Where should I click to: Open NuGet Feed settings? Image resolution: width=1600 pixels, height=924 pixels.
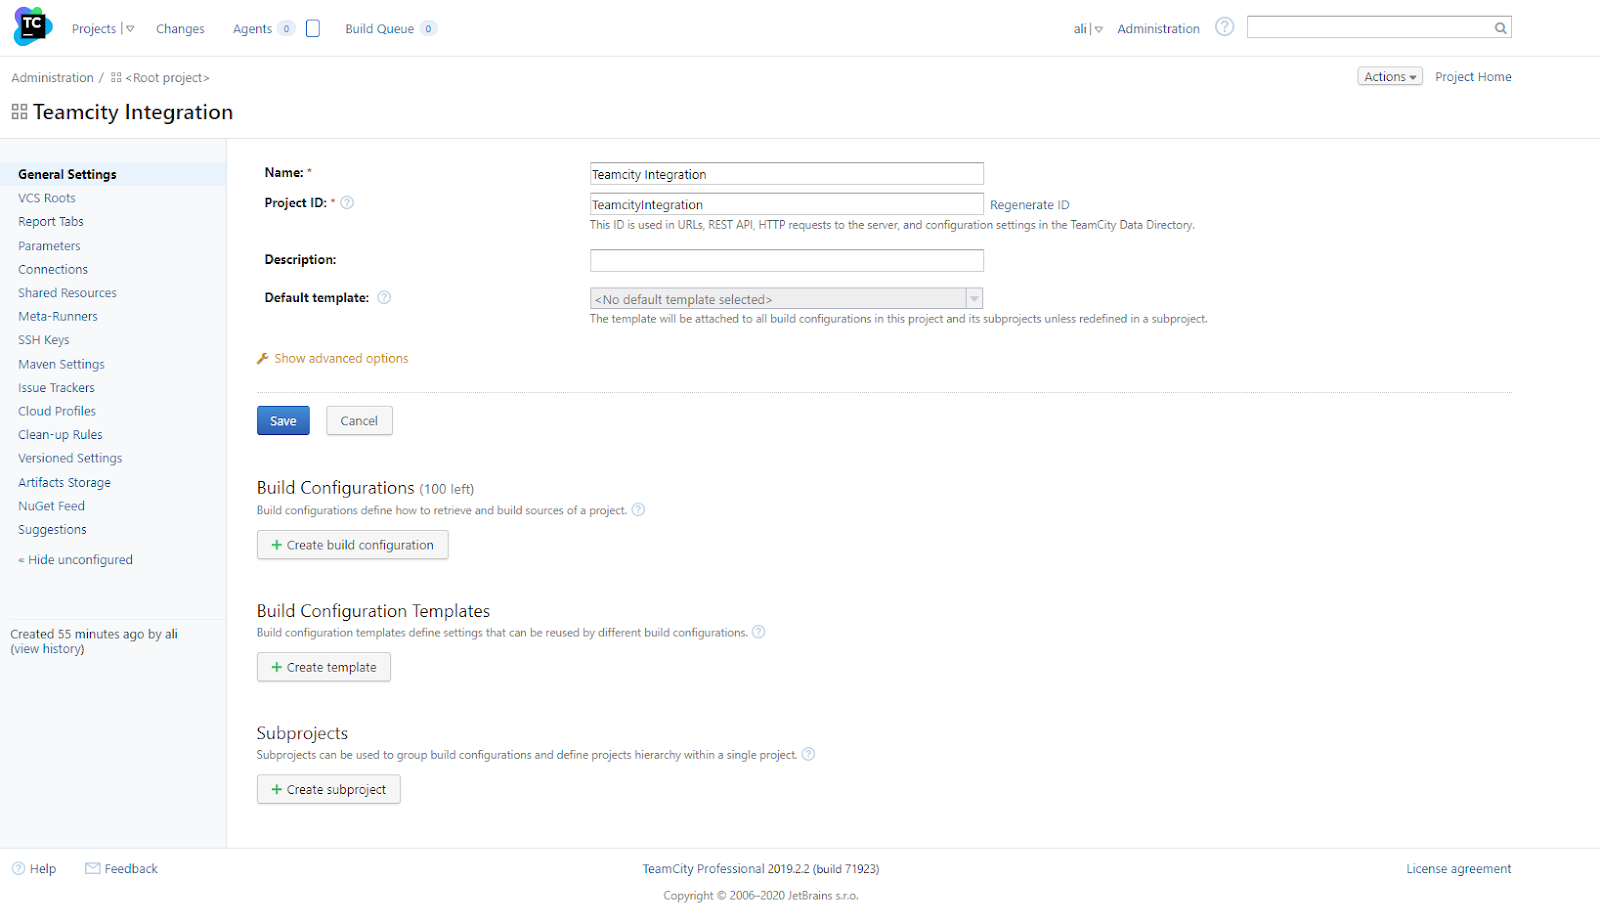pos(51,506)
